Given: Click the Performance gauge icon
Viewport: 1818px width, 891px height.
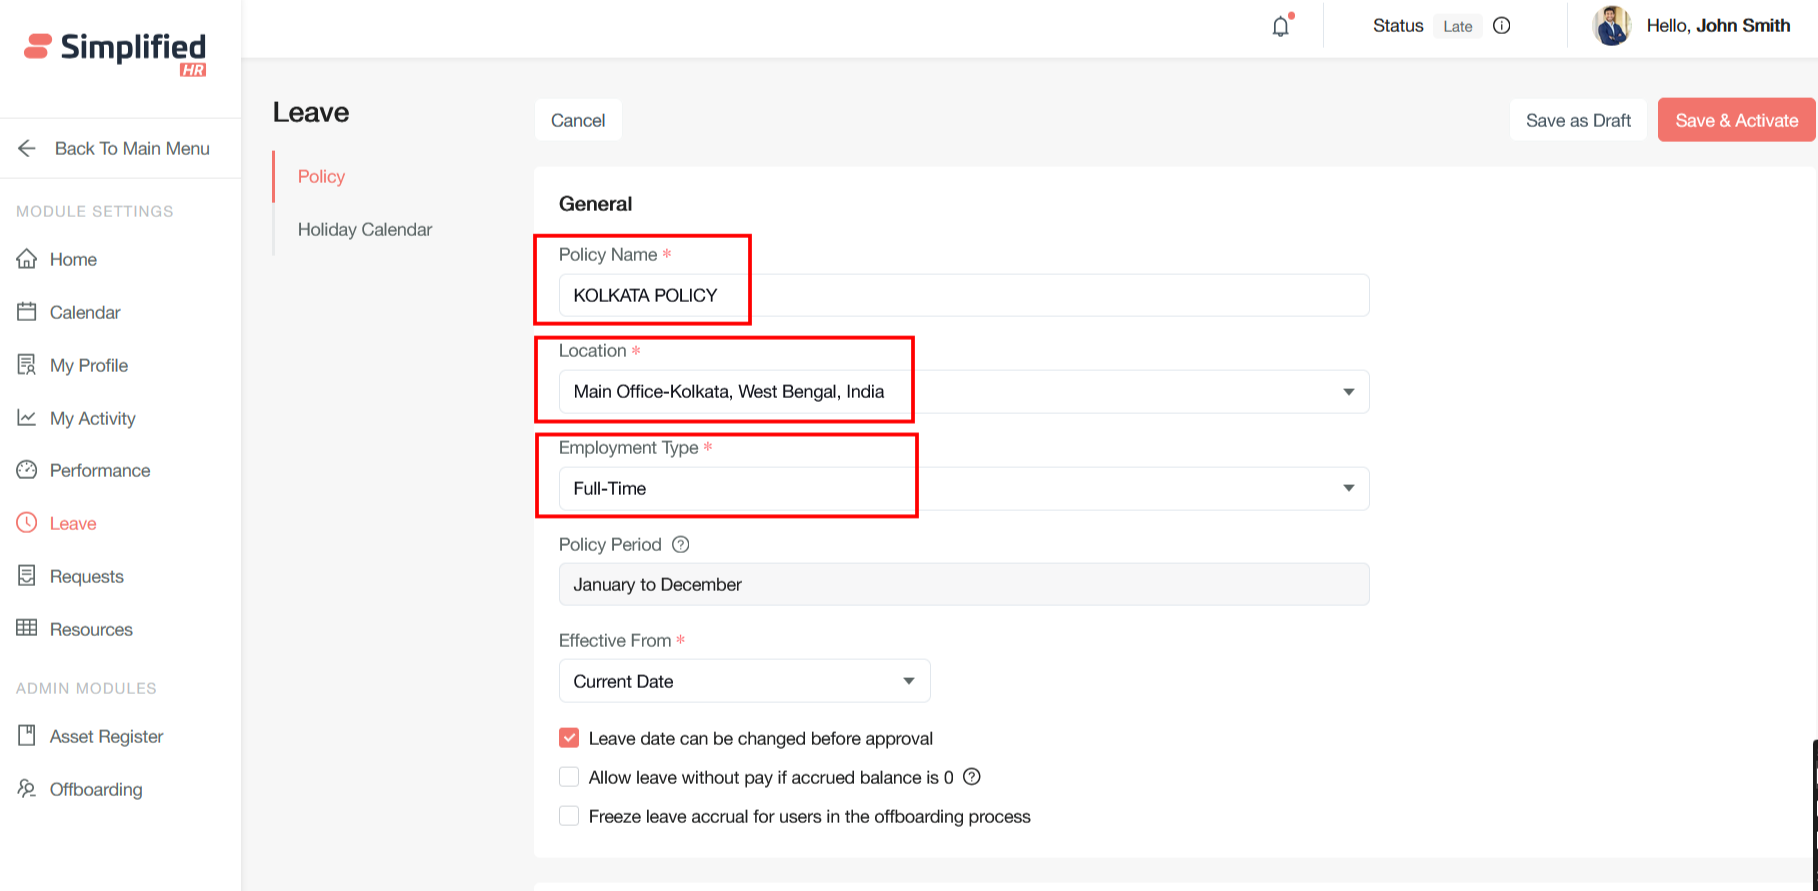Looking at the screenshot, I should (x=27, y=470).
